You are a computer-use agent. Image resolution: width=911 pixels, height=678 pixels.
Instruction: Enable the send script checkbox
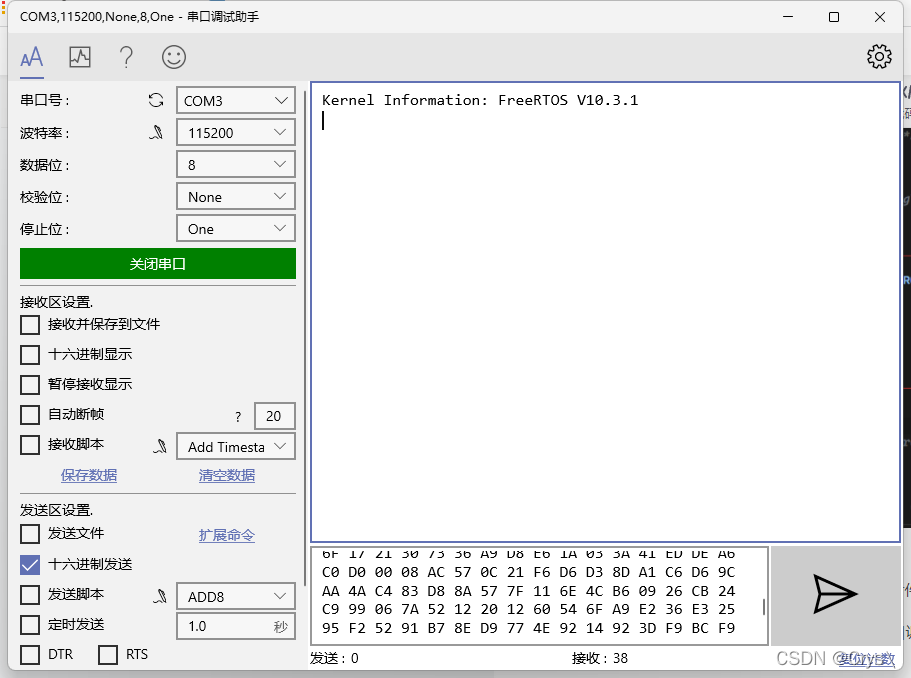[30, 595]
